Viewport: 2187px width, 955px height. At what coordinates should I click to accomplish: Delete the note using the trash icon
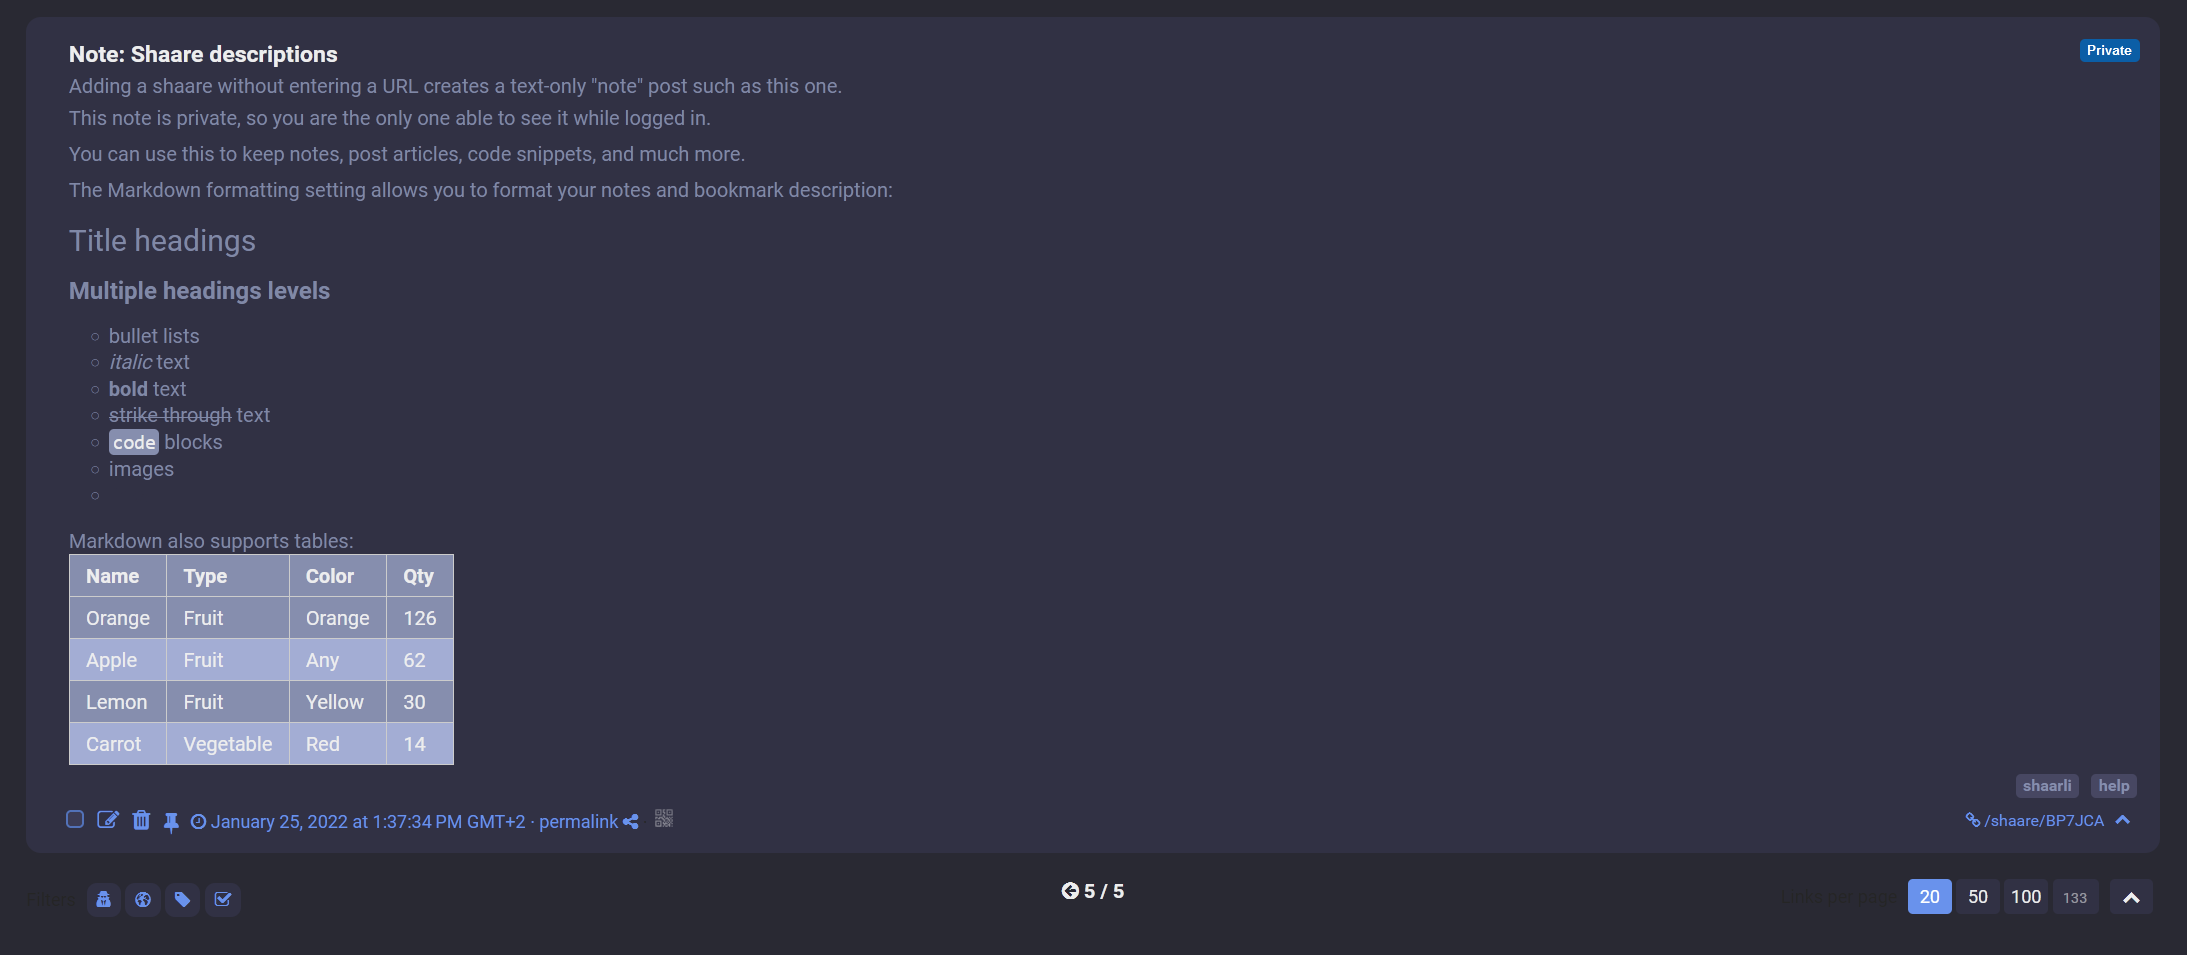pos(141,820)
